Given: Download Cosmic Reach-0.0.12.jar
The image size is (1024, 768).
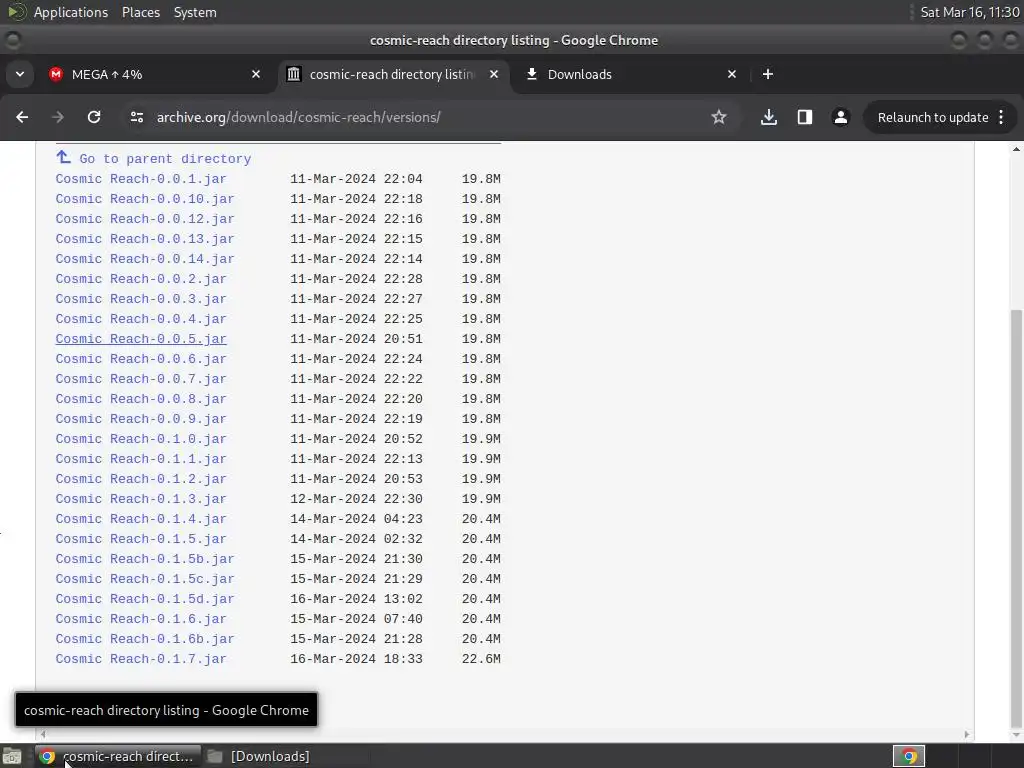Looking at the screenshot, I should coord(144,219).
